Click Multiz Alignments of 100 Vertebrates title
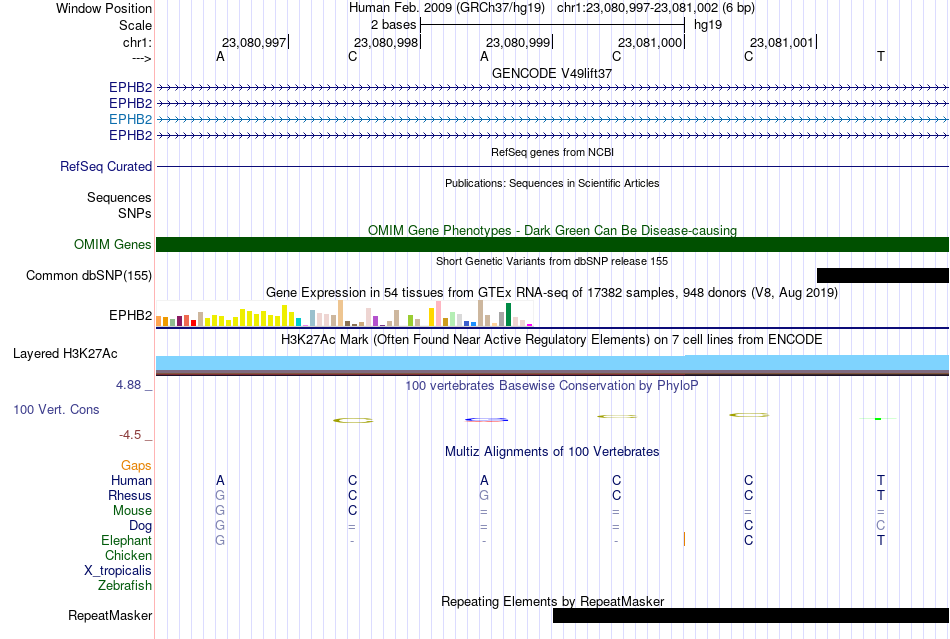This screenshot has height=639, width=950. click(552, 451)
